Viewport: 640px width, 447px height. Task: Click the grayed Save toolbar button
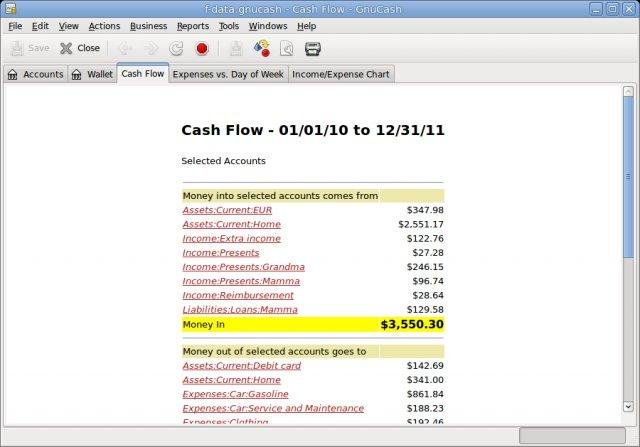click(x=30, y=48)
